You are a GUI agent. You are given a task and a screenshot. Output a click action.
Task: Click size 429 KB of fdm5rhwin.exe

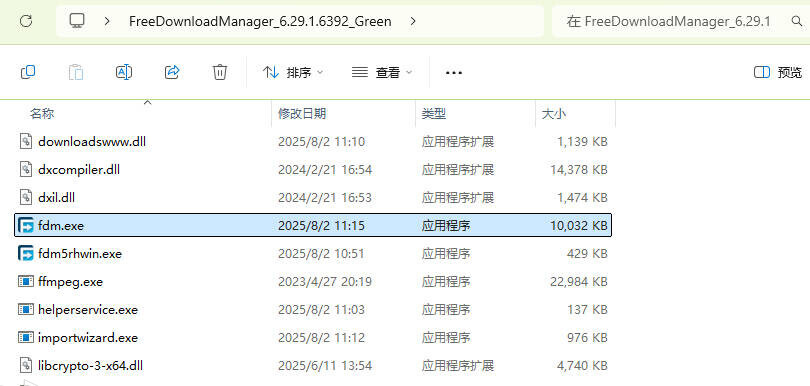pyautogui.click(x=587, y=253)
